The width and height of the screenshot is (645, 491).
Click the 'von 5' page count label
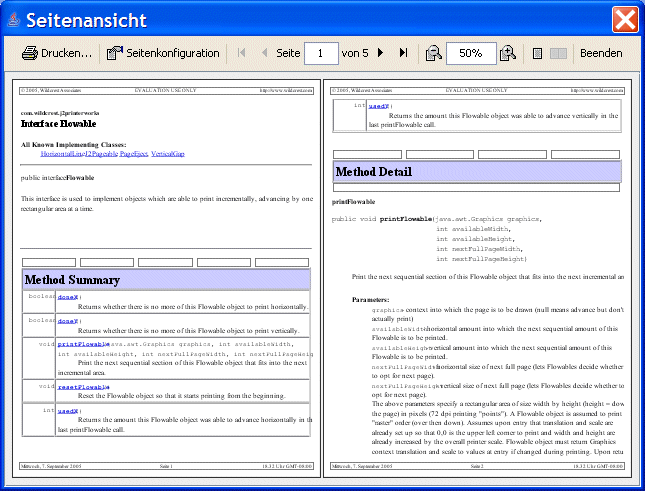(355, 53)
